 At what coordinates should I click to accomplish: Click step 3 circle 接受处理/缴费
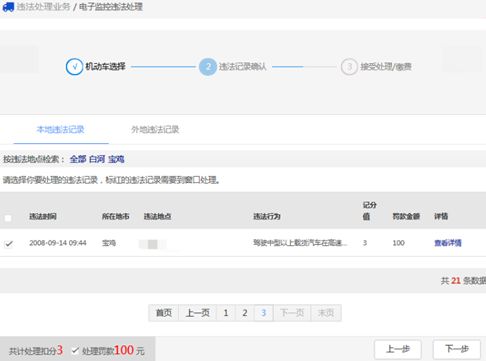point(349,67)
